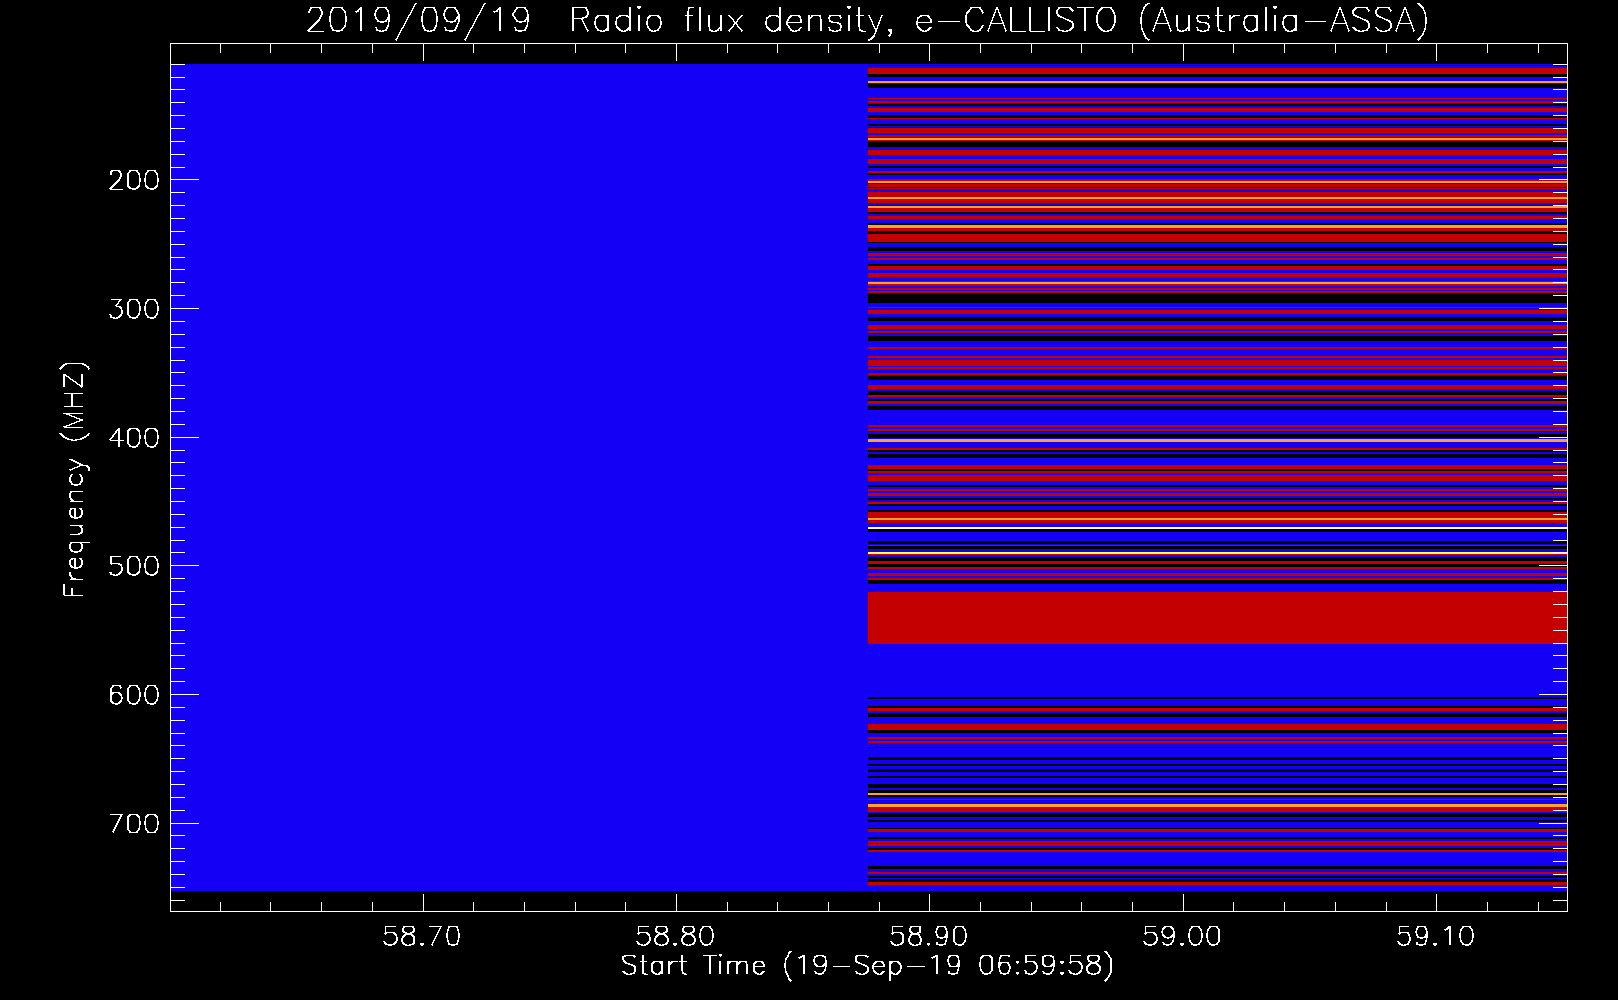This screenshot has width=1618, height=1000.
Task: Click the 58.70 time tick label
Action: point(423,937)
